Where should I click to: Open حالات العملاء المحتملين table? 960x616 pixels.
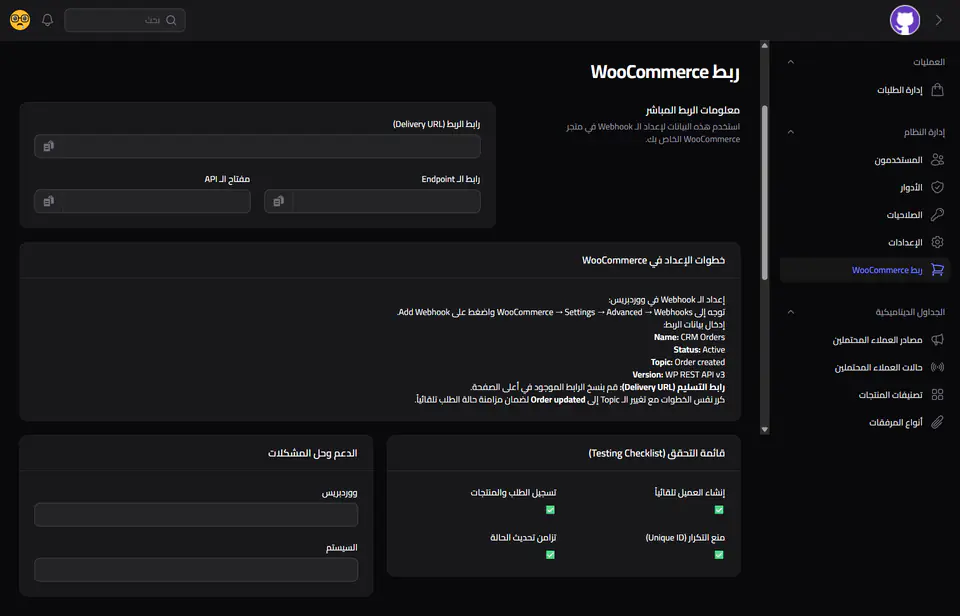[865, 367]
